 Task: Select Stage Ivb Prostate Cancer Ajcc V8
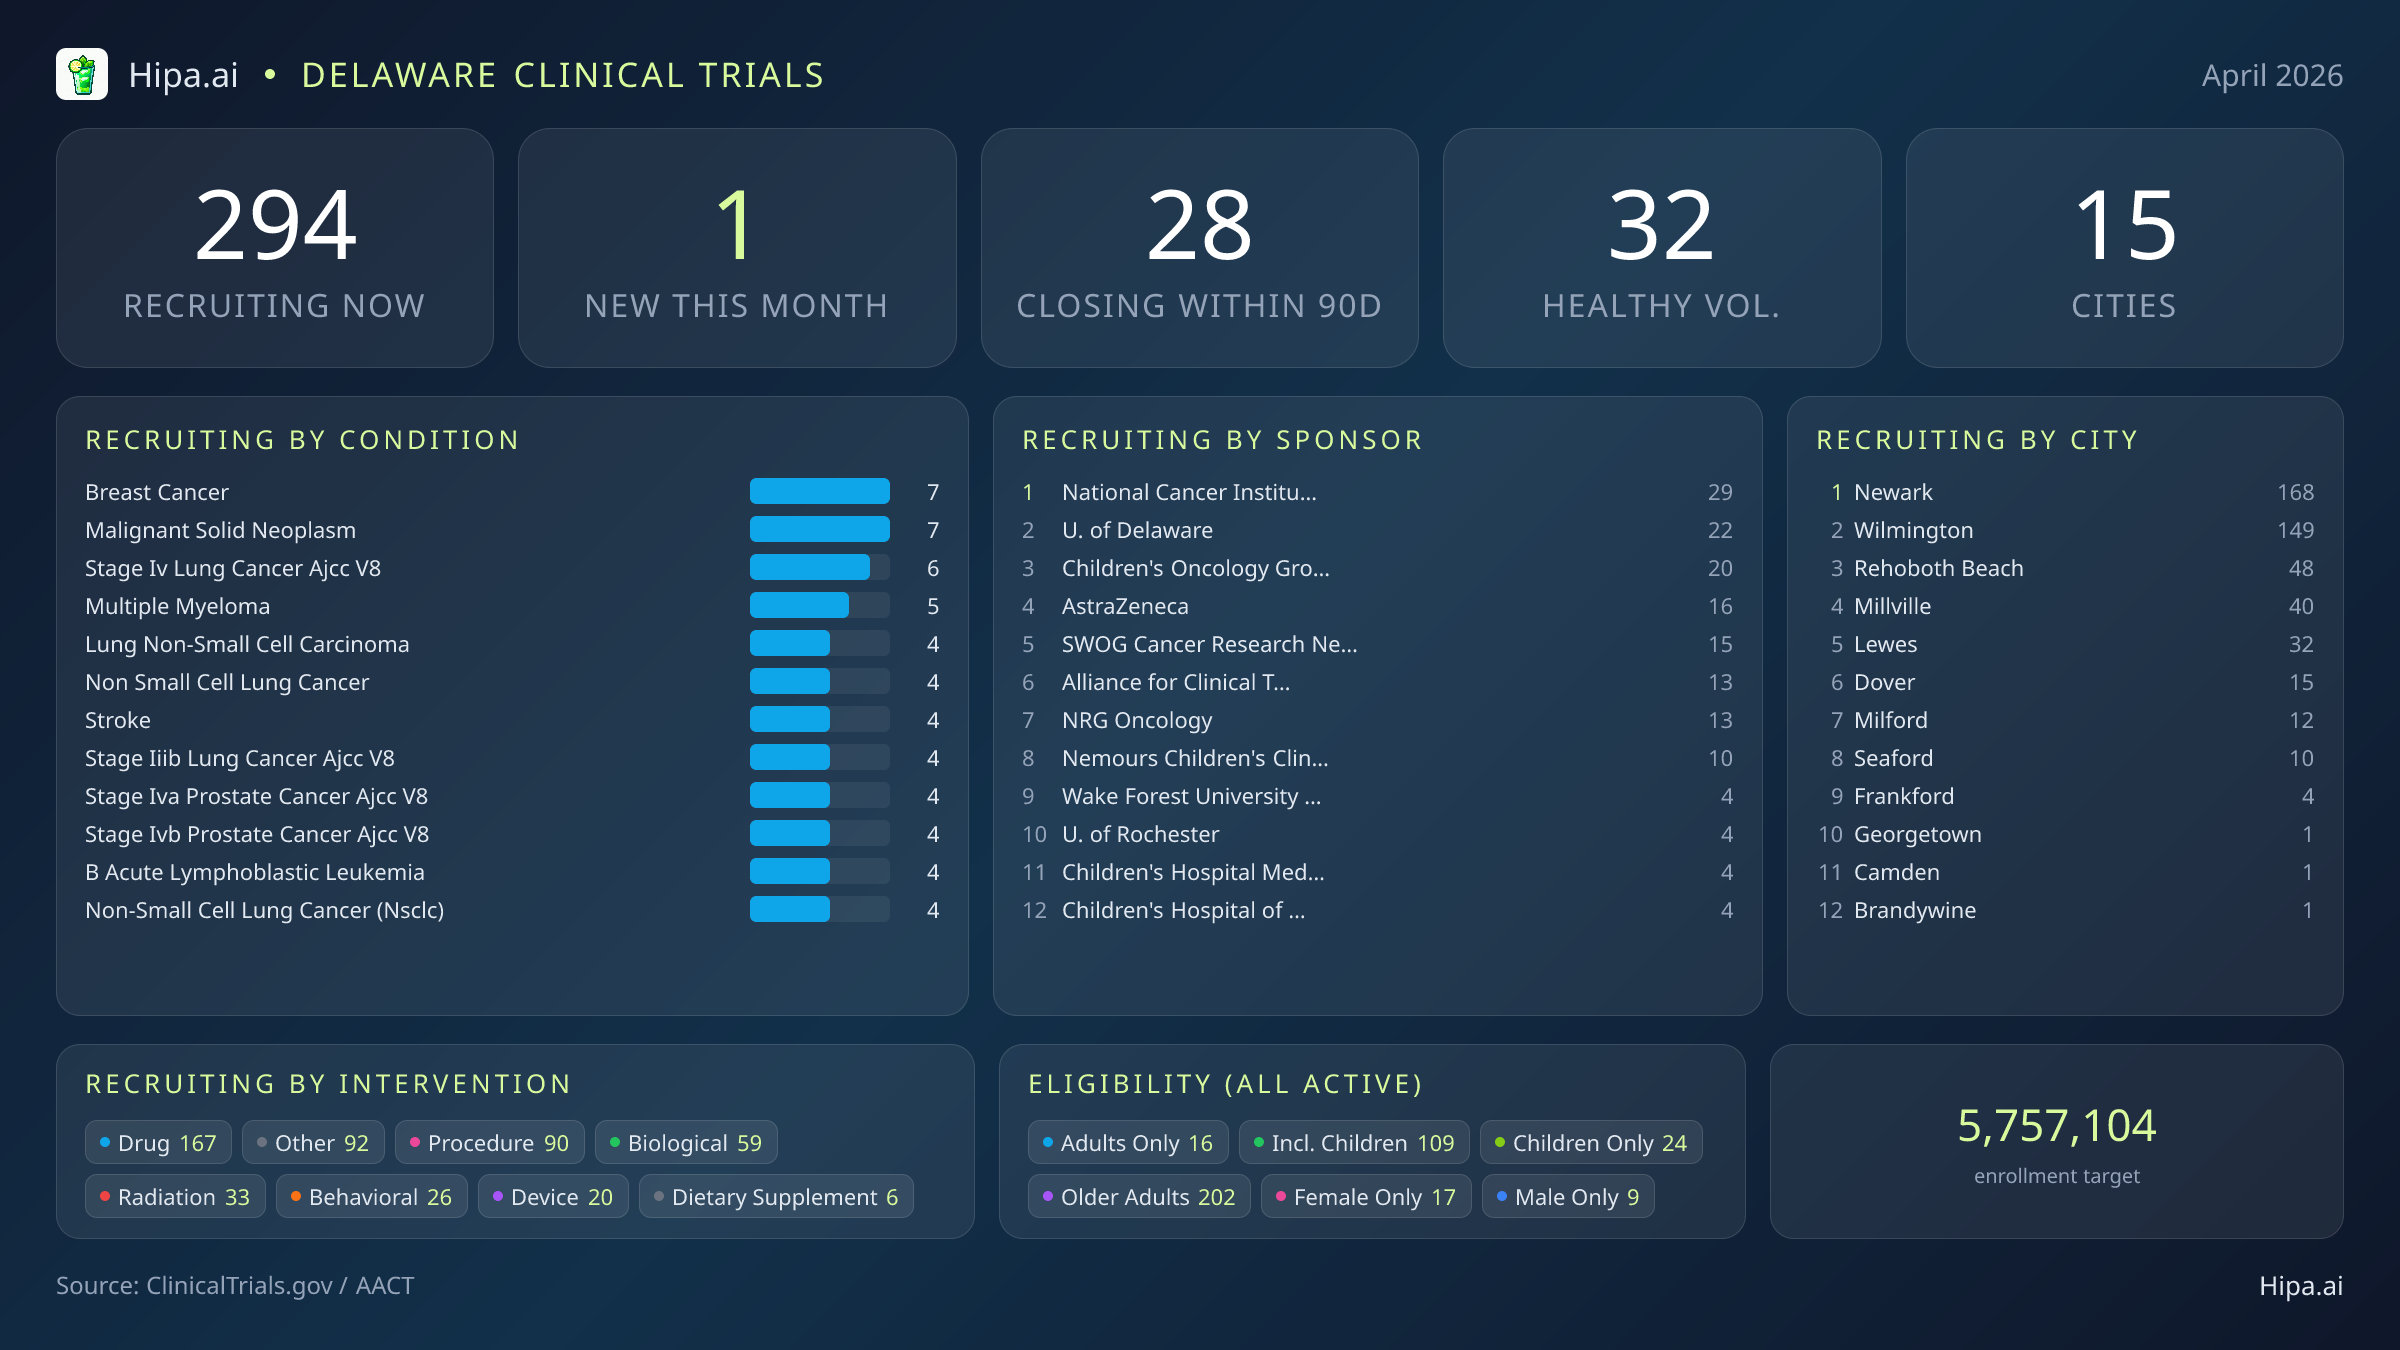click(512, 834)
